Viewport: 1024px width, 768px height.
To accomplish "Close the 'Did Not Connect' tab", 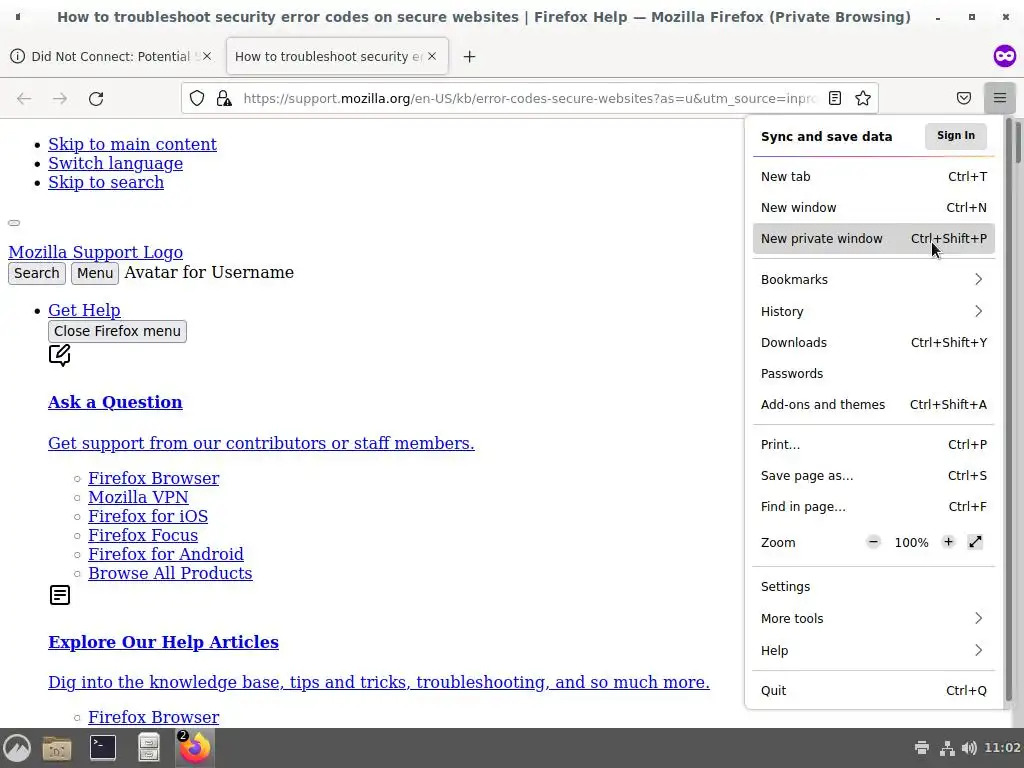I will coord(207,56).
